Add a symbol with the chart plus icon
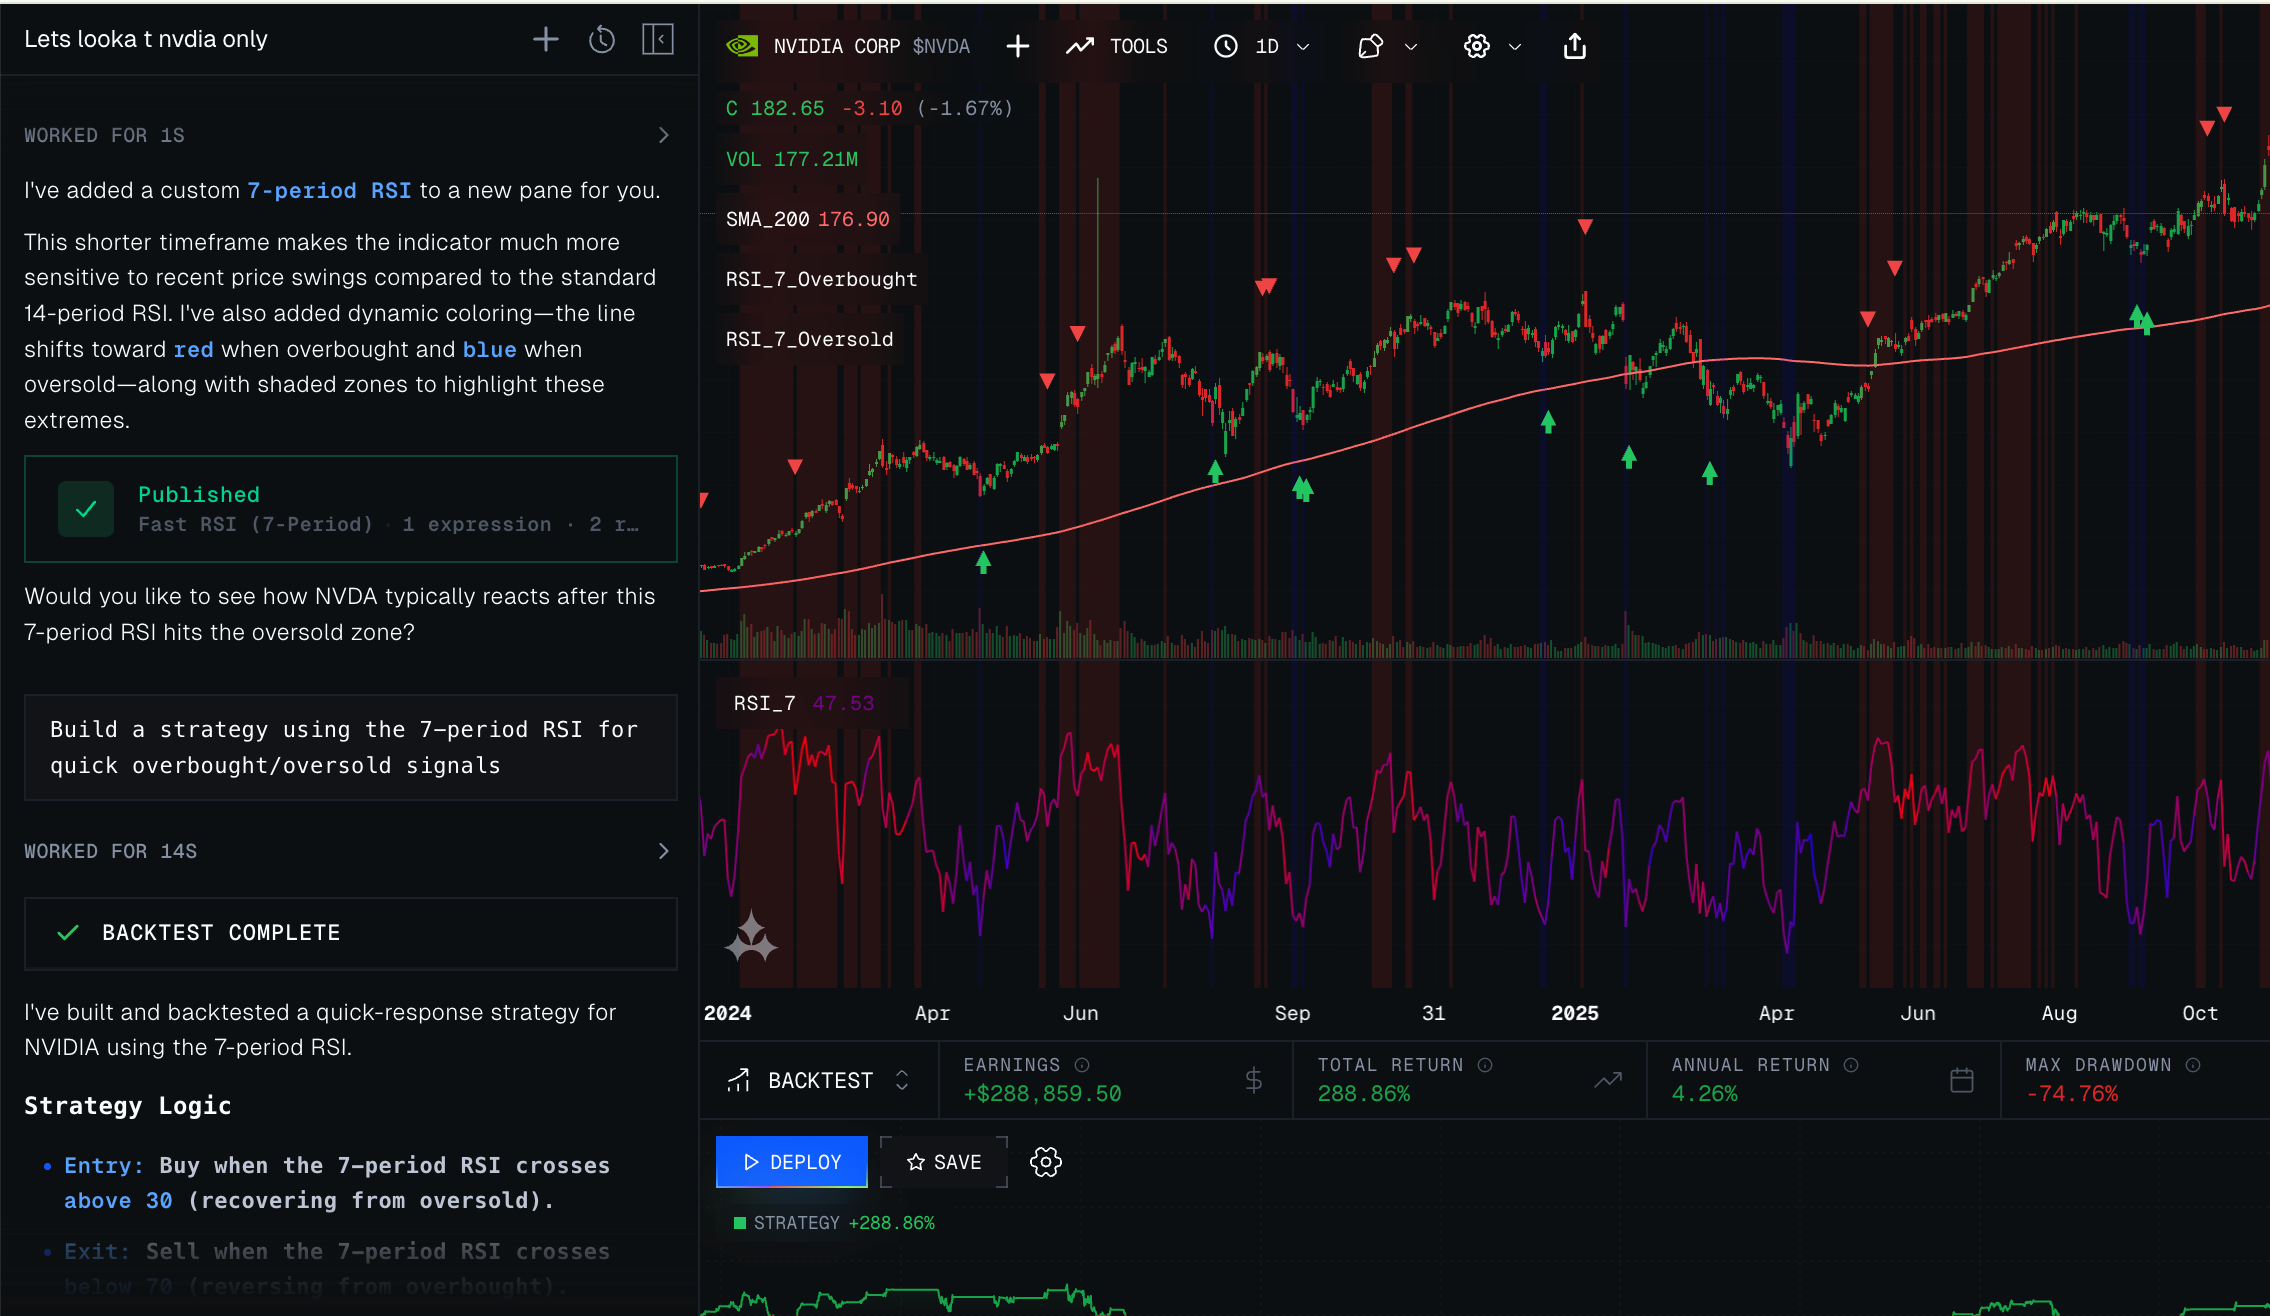This screenshot has height=1316, width=2270. point(1018,46)
